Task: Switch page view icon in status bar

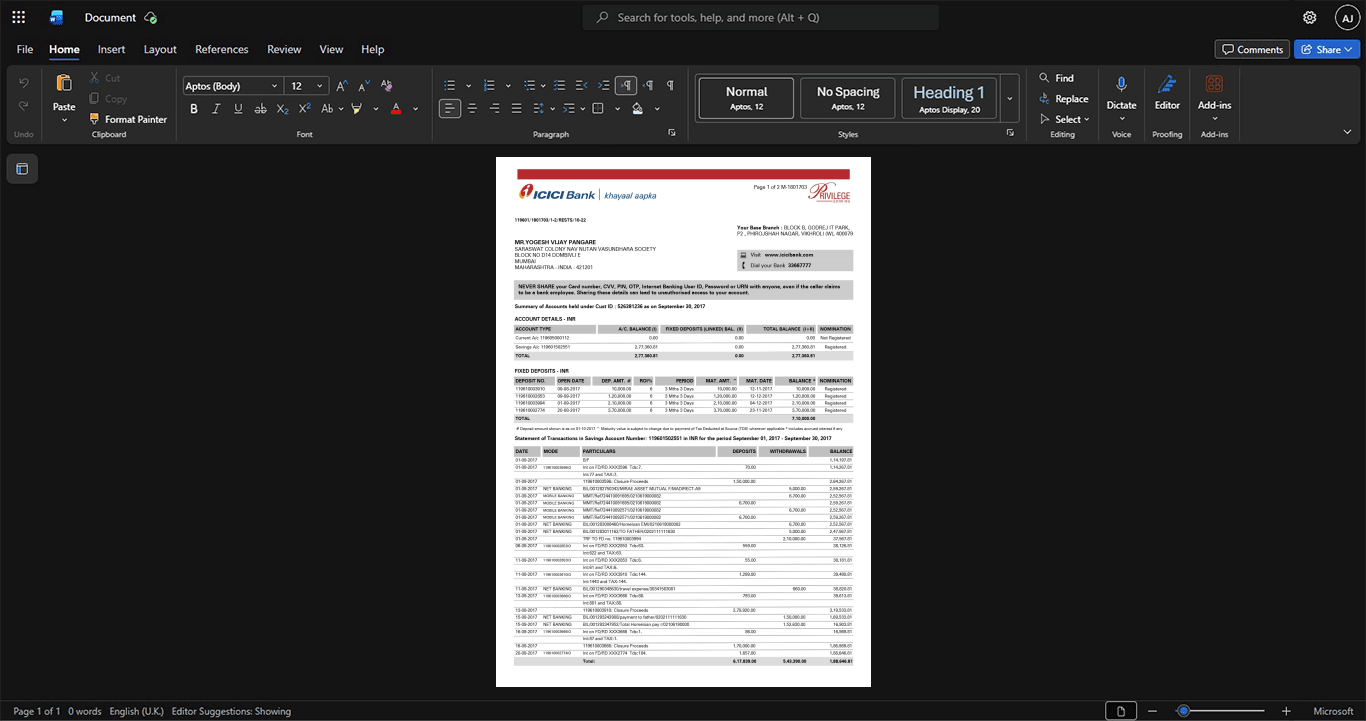Action: tap(1121, 711)
